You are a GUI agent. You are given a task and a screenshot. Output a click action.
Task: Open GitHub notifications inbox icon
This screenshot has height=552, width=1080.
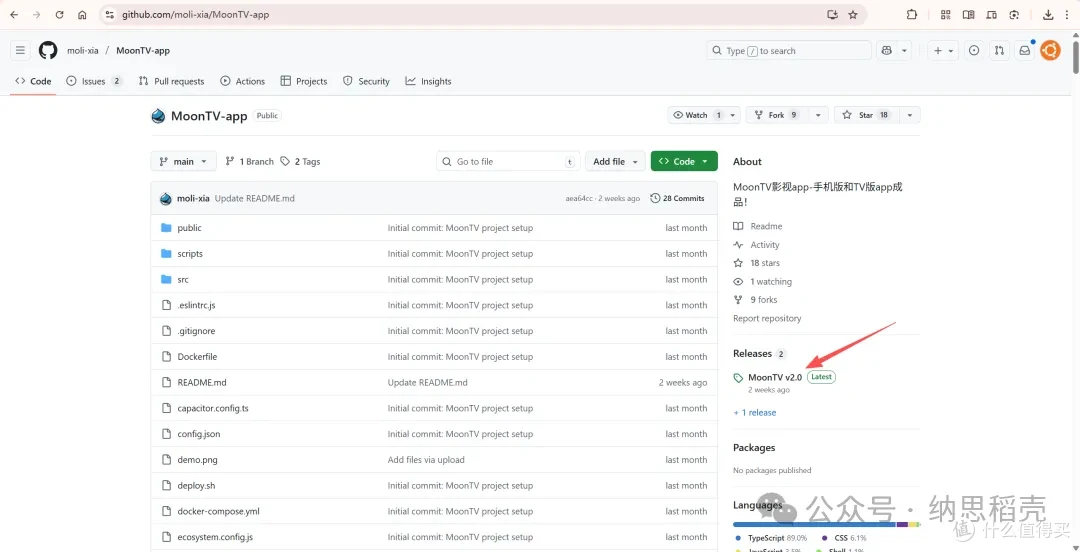point(1025,50)
